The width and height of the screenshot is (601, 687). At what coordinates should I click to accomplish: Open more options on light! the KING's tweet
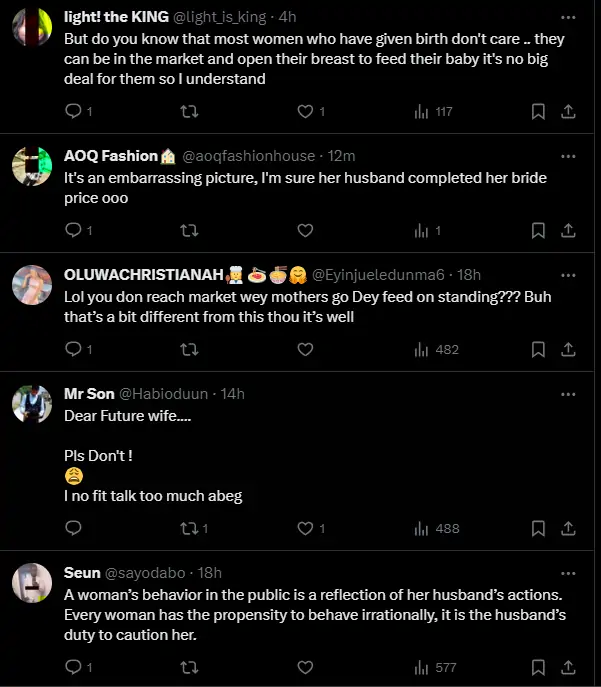click(x=567, y=18)
